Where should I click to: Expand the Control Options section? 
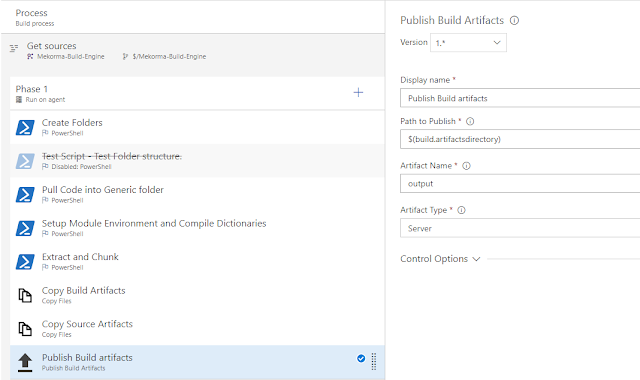(x=440, y=259)
